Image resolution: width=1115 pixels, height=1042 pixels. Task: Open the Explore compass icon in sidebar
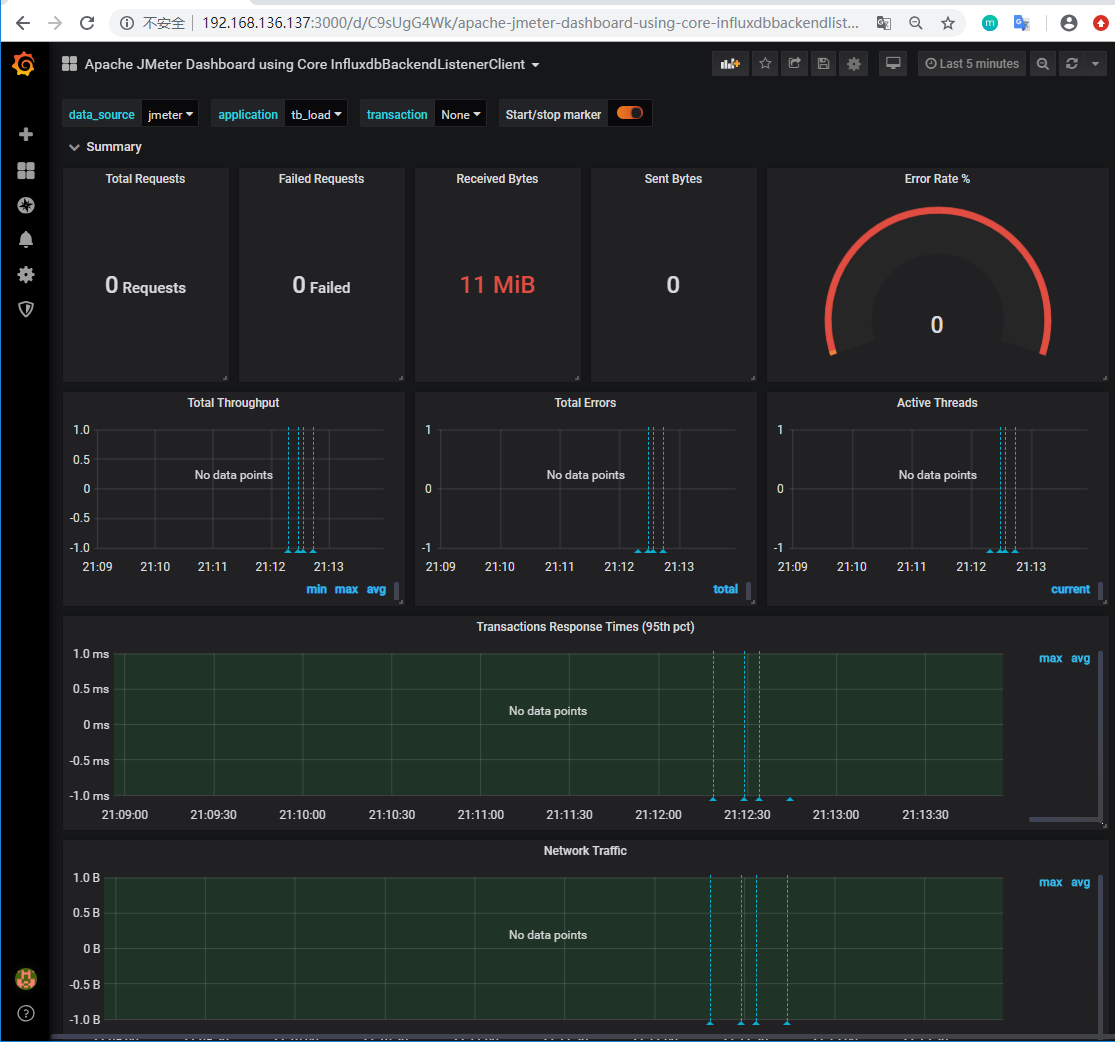coord(26,206)
